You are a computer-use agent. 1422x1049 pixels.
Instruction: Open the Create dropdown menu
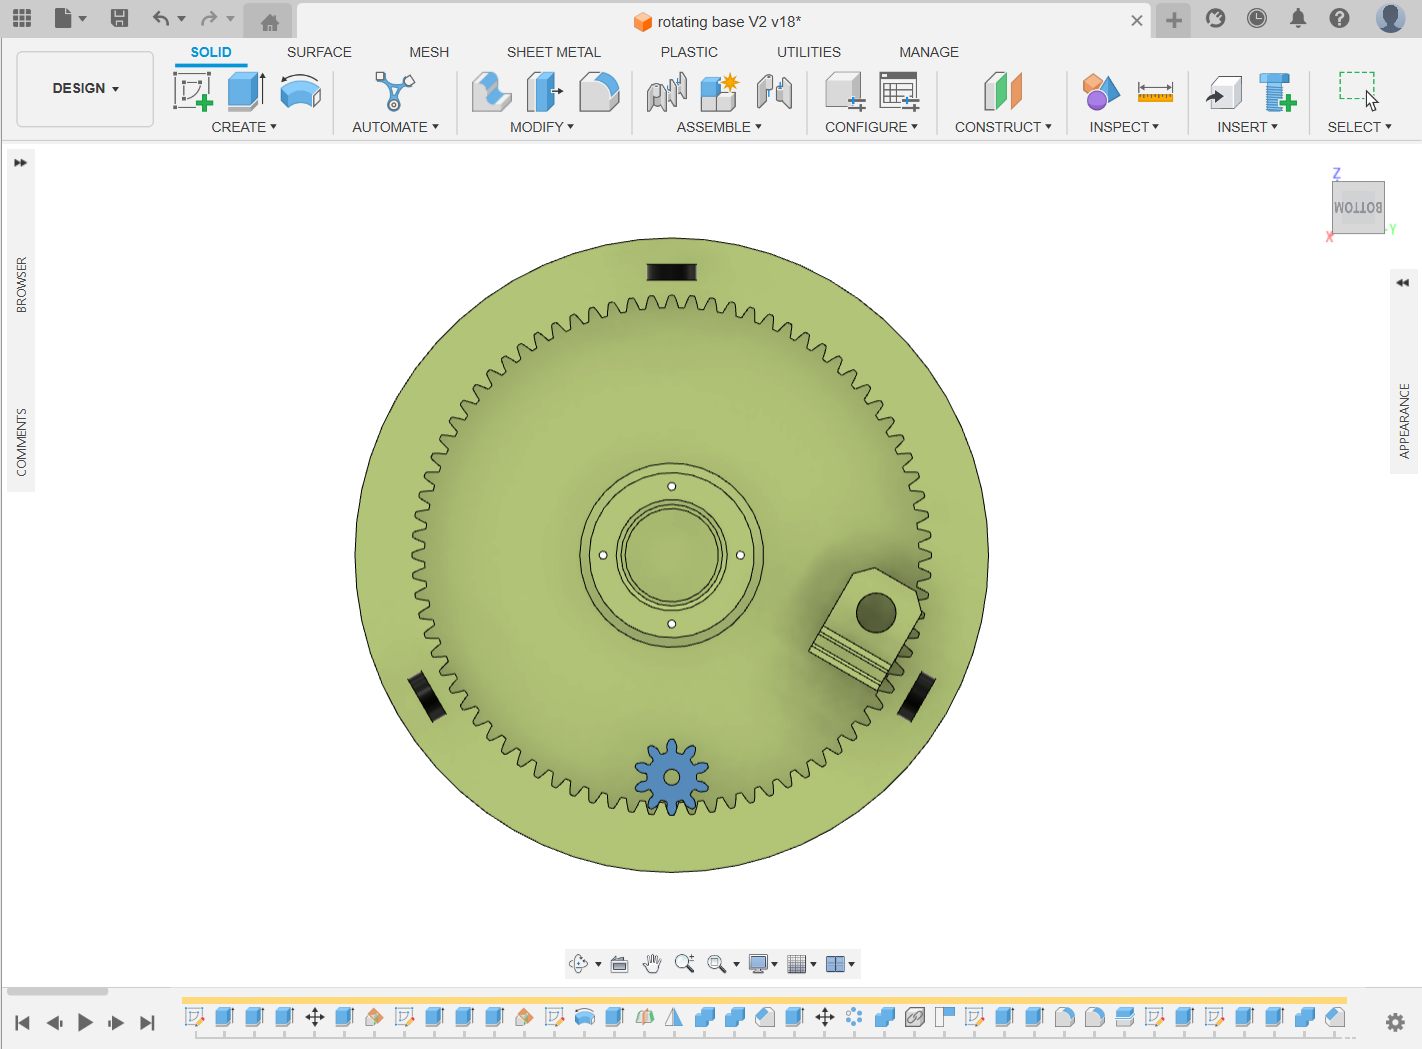click(x=244, y=127)
